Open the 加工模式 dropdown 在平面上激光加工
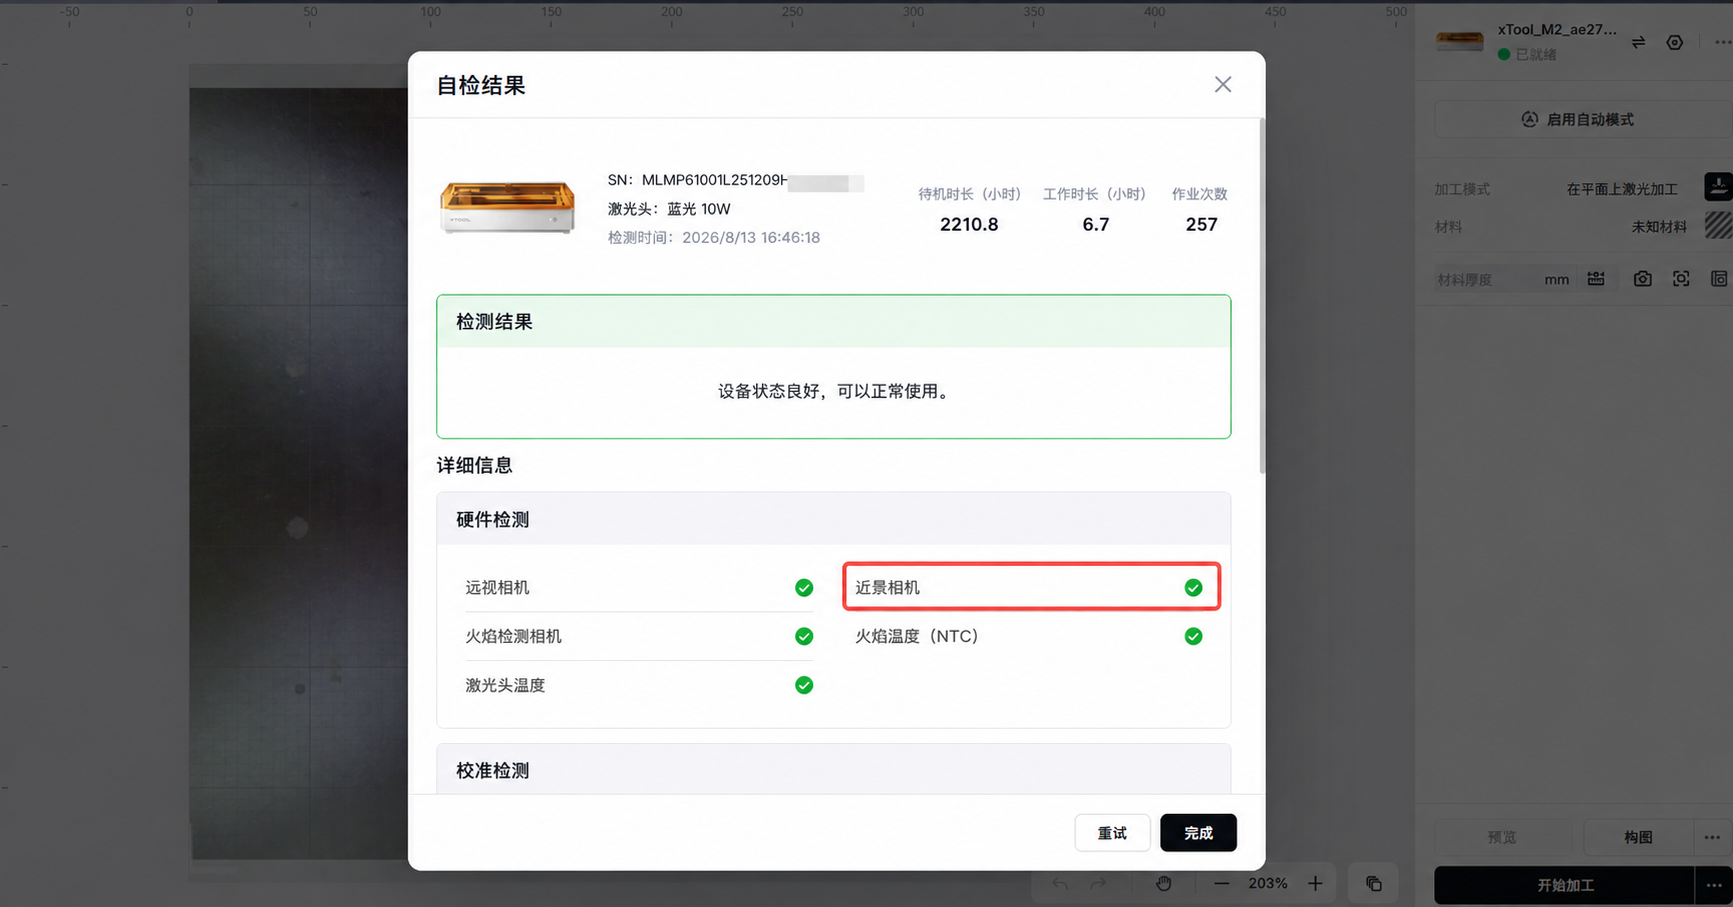This screenshot has height=907, width=1733. click(x=1622, y=189)
